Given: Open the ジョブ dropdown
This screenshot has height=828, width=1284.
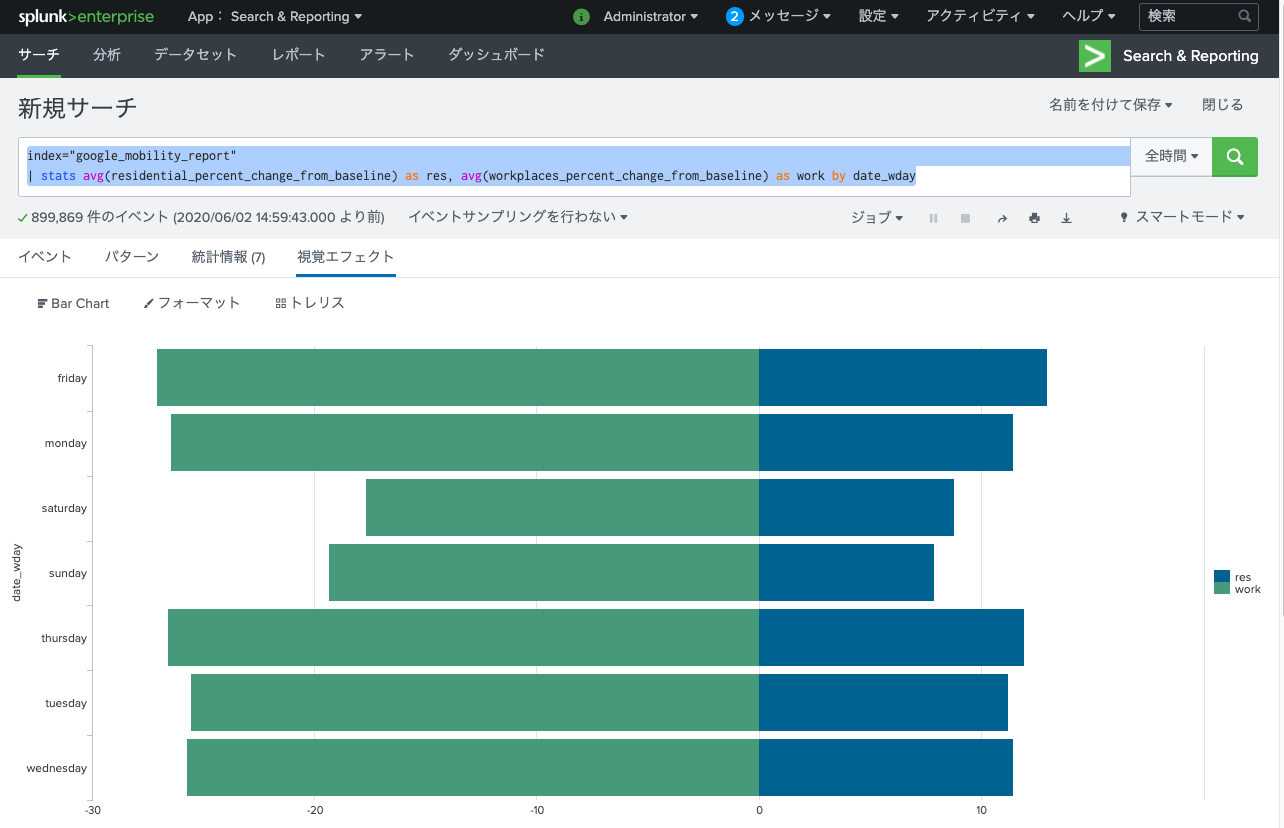Looking at the screenshot, I should [876, 217].
